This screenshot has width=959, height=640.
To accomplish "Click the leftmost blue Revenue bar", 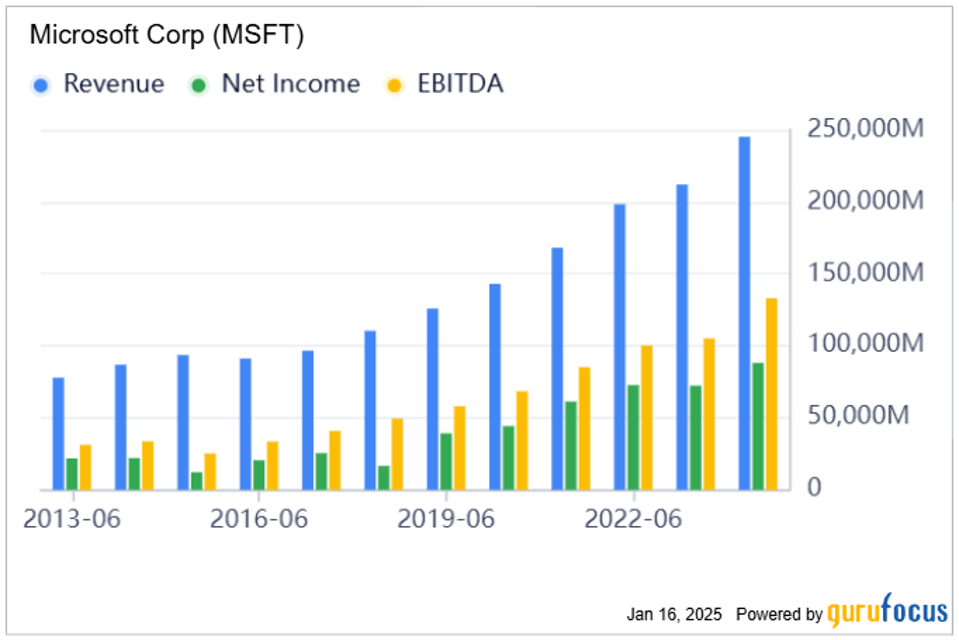I will (58, 433).
